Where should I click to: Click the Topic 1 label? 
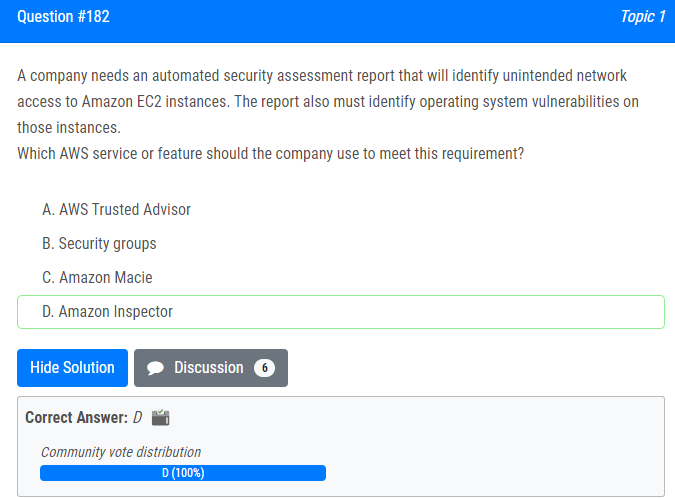pyautogui.click(x=643, y=17)
